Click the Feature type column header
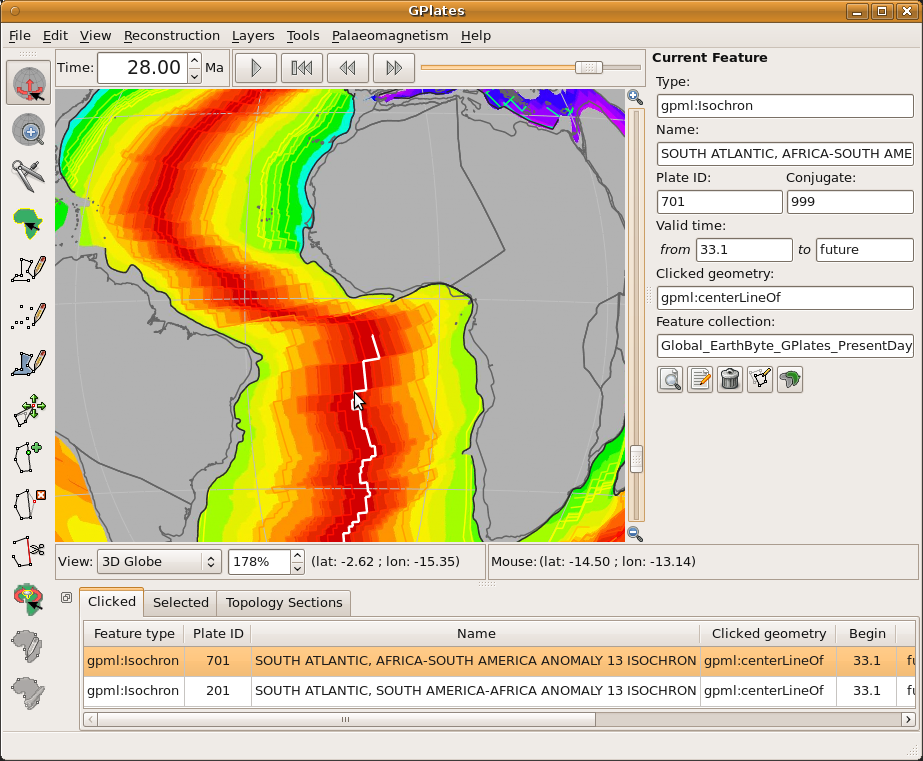 pyautogui.click(x=134, y=633)
